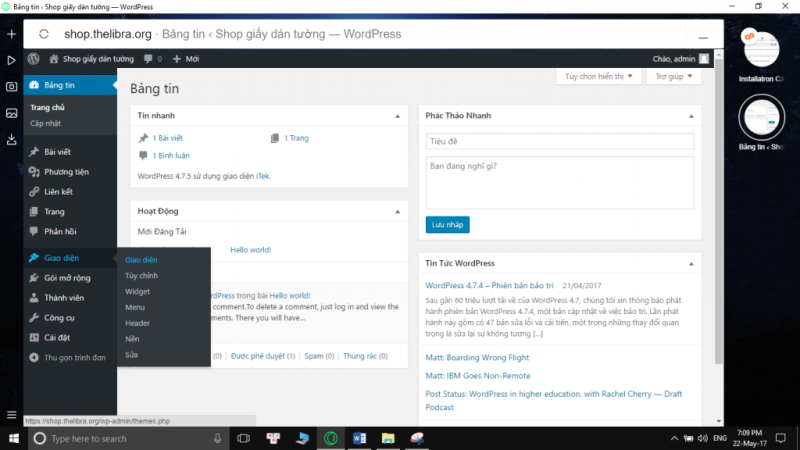Expand the Tùy chọn hiển thị dropdown

click(x=594, y=76)
